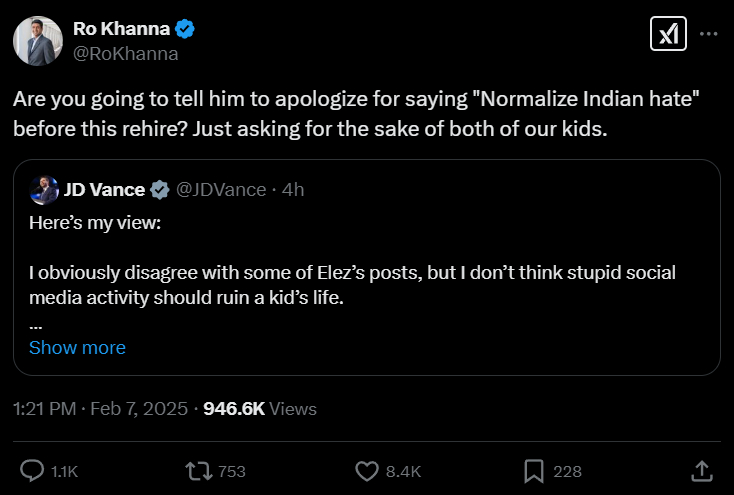Open the share upload icon
This screenshot has width=734, height=495.
coord(701,470)
